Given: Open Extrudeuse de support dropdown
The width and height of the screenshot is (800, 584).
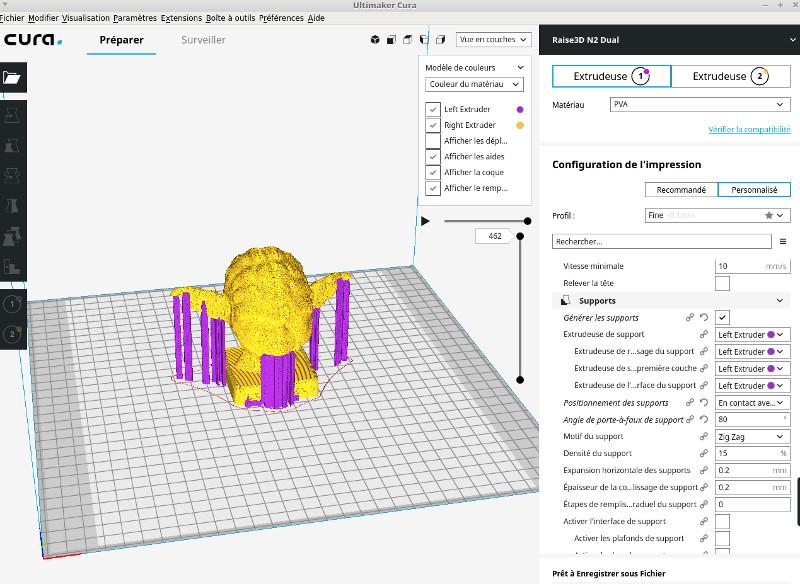Looking at the screenshot, I should click(x=753, y=335).
